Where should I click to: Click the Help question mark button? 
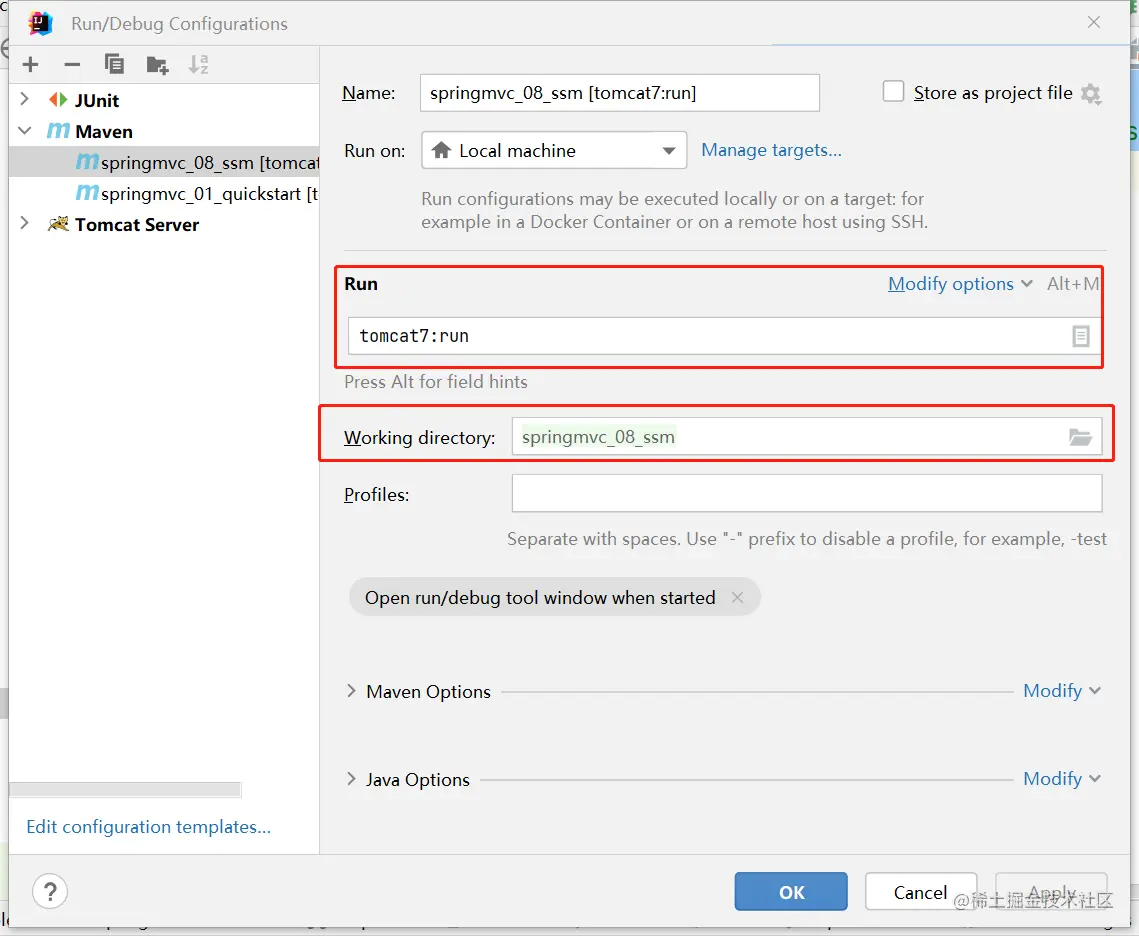tap(50, 891)
